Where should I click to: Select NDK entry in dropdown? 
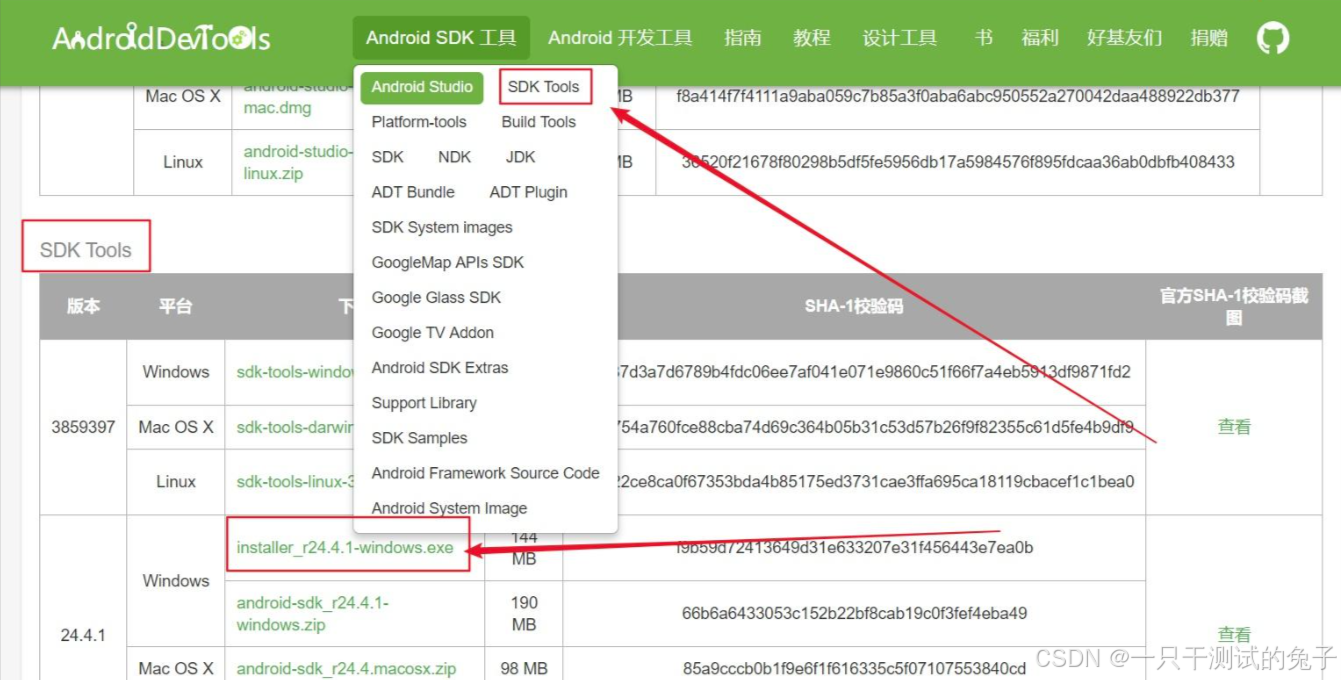pos(454,157)
